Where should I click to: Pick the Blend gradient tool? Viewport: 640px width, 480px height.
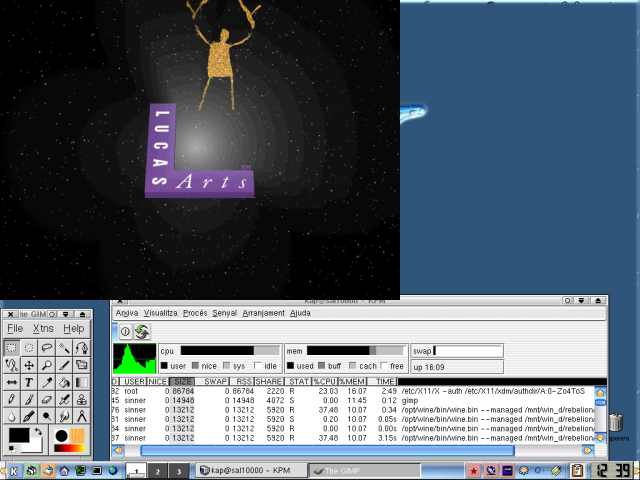82,382
